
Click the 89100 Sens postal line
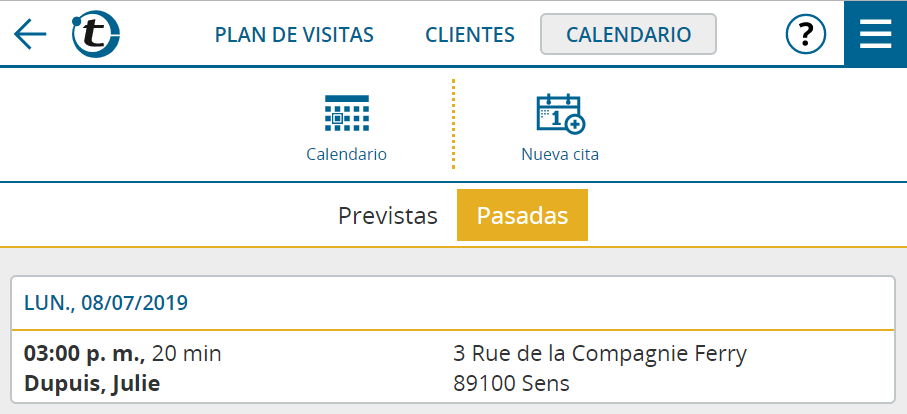coord(511,383)
